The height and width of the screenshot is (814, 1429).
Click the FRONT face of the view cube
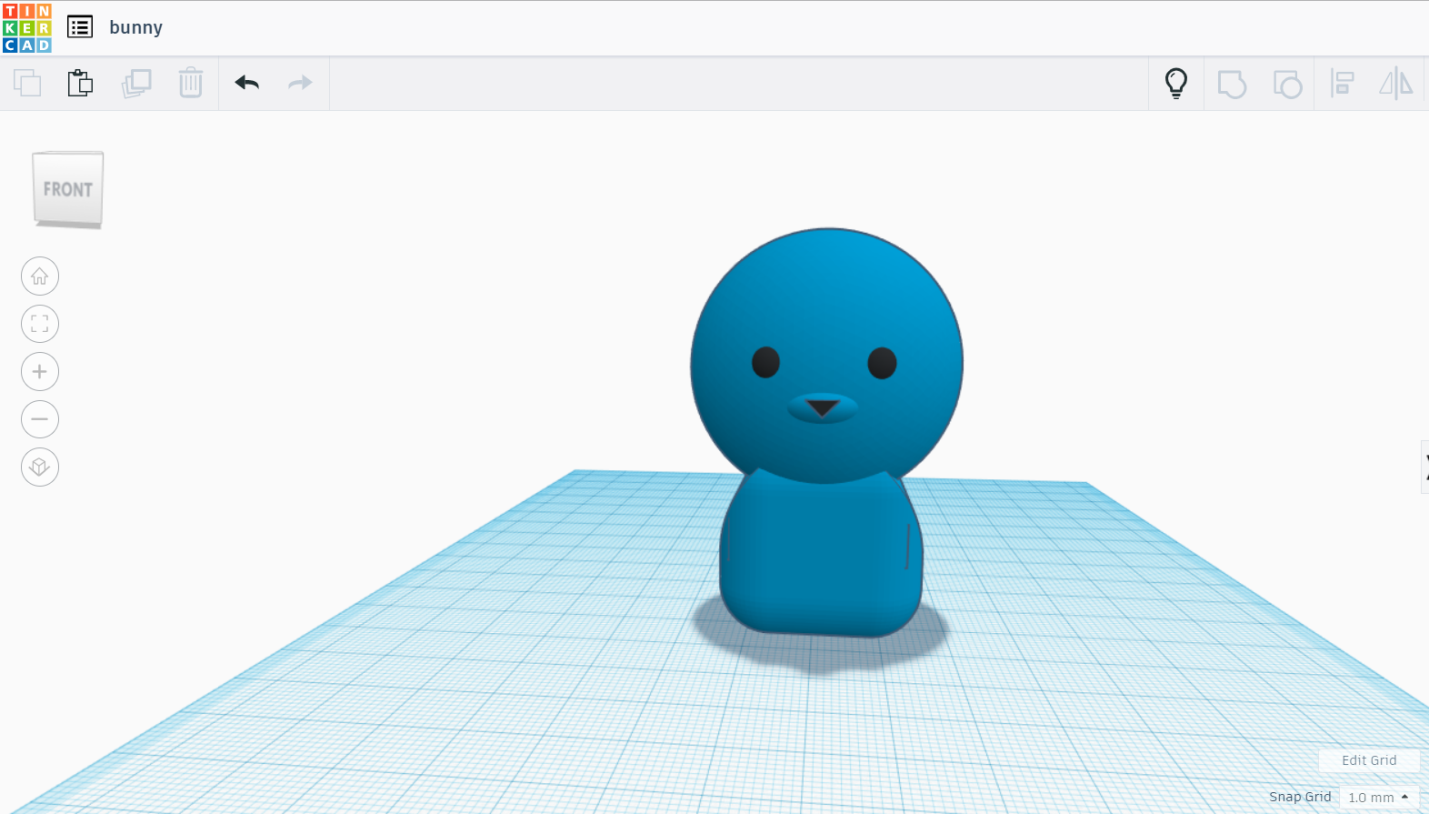coord(68,188)
